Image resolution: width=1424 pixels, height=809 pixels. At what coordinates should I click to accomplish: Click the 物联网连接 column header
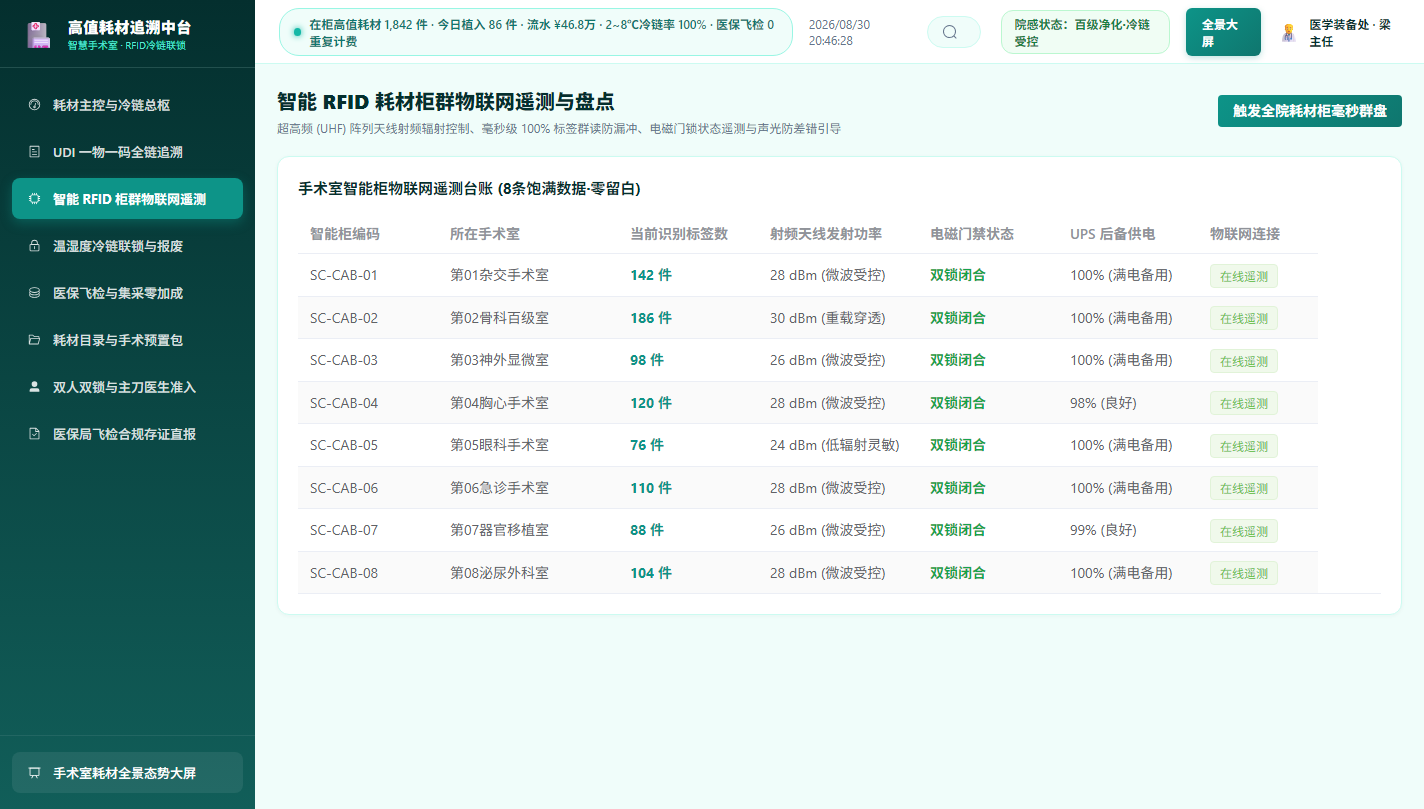coord(1245,234)
